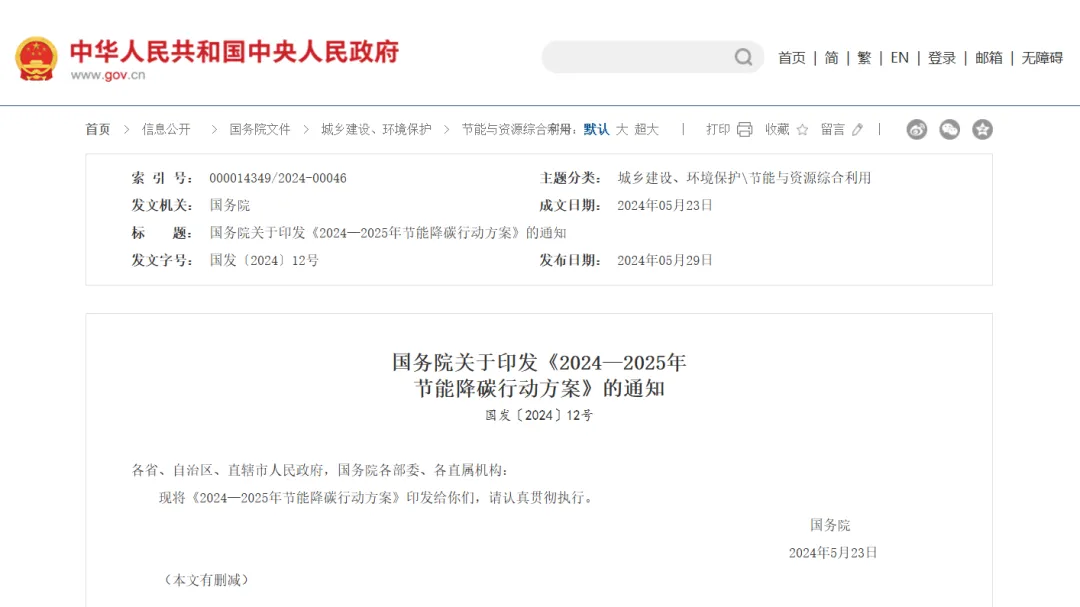Switch font size to 超大

tap(646, 129)
